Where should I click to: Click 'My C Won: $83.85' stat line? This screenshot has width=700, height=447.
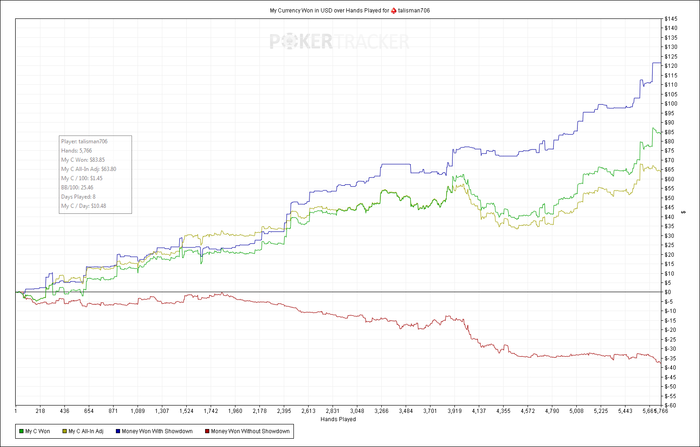(x=83, y=160)
